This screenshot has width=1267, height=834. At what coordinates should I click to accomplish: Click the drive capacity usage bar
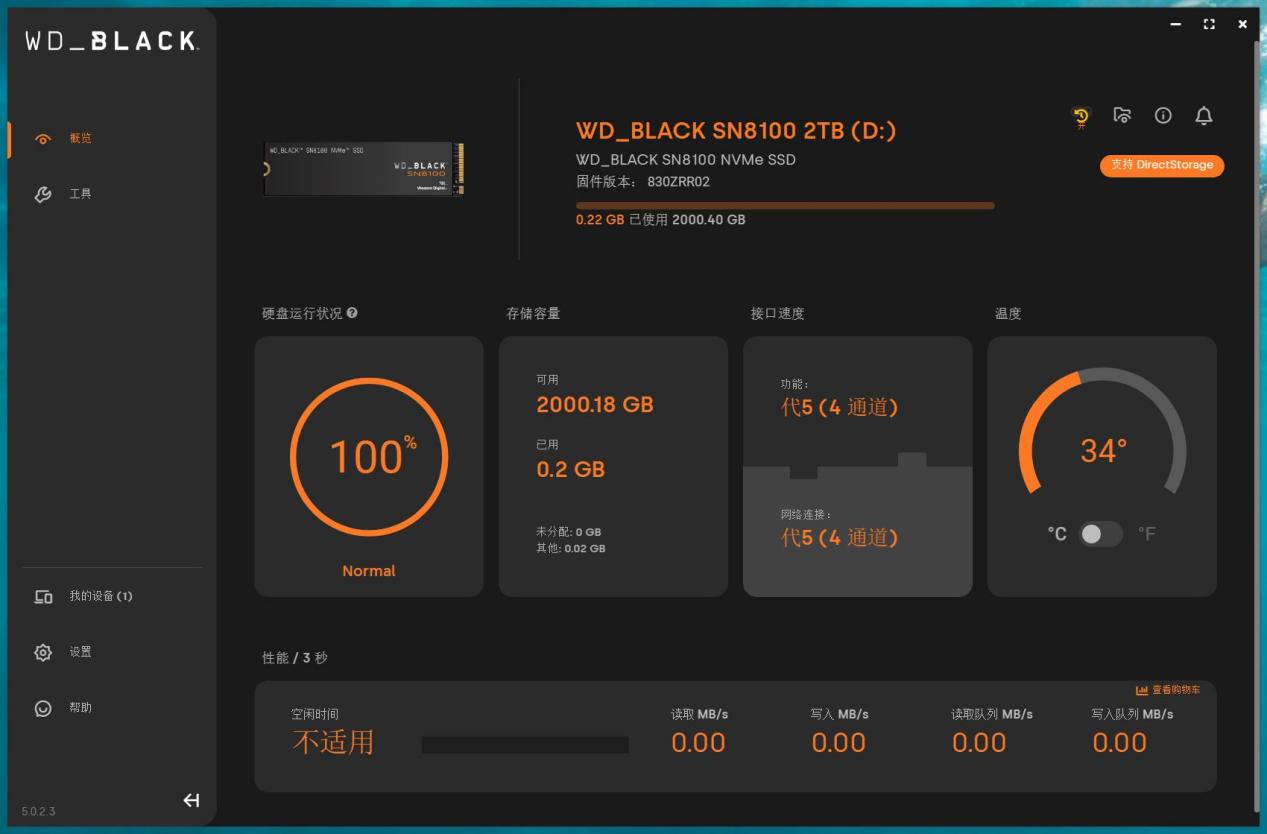785,206
